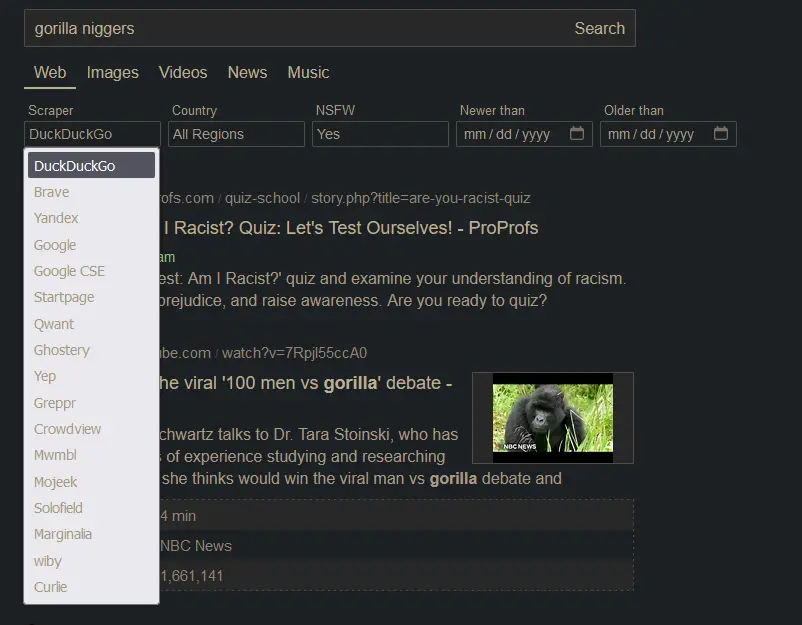The width and height of the screenshot is (802, 625).
Task: Pick Startpage from the scraper list
Action: click(92, 297)
